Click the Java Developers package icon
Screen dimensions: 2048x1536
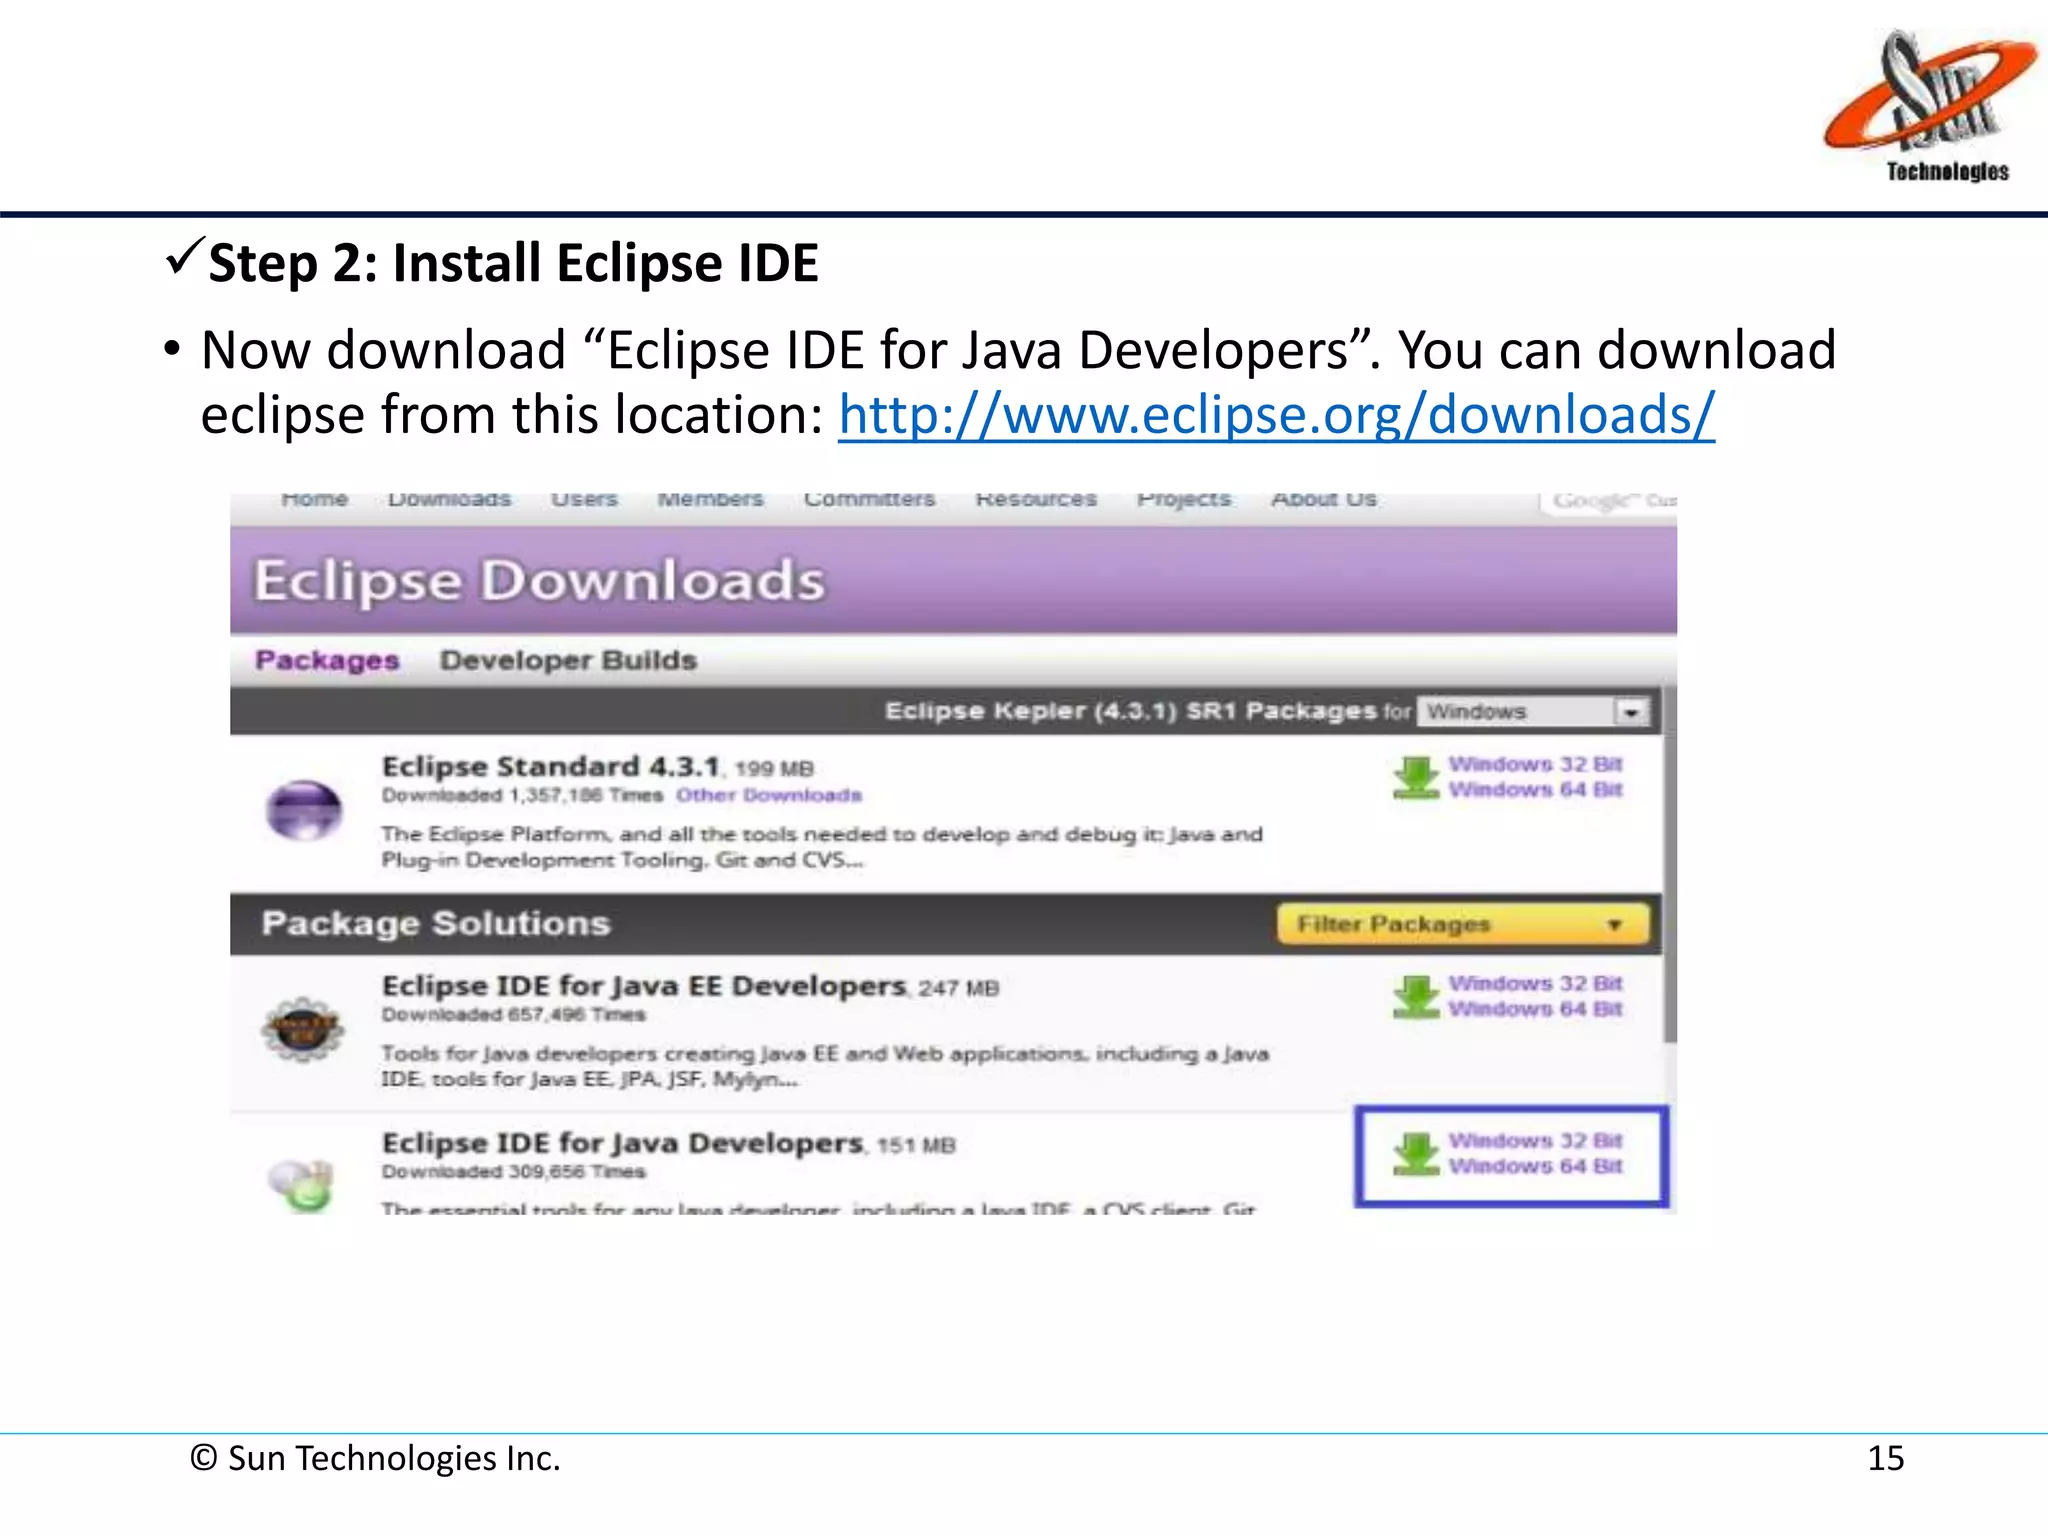[x=301, y=1185]
